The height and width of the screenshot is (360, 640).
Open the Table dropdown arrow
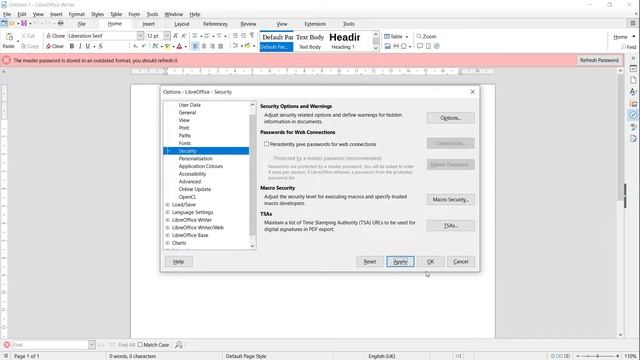tap(407, 36)
